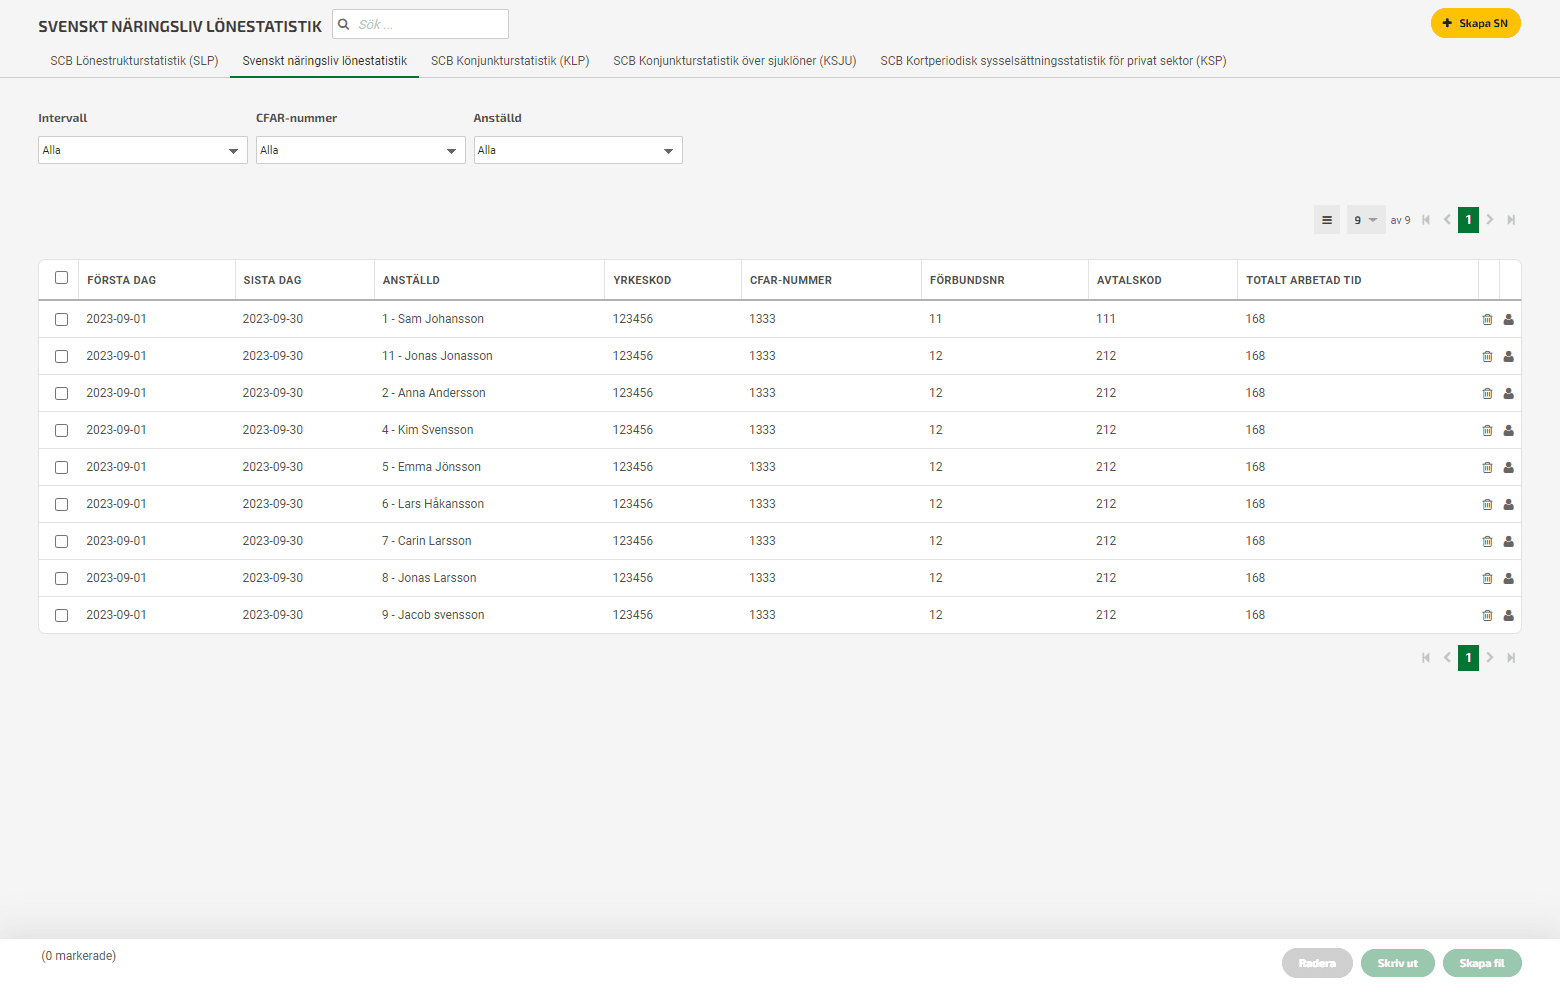
Task: Open the hamburger list menu icon
Action: point(1327,220)
